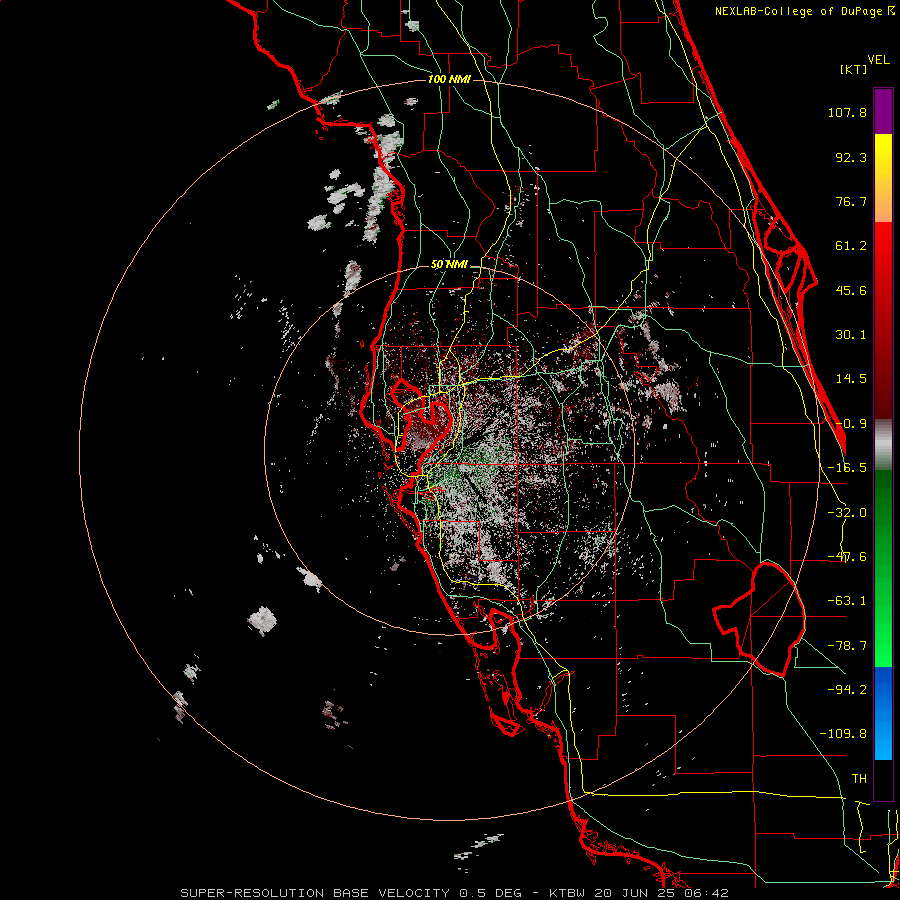The height and width of the screenshot is (900, 900).
Task: Select the 76.7 value on velocity scale
Action: (851, 201)
